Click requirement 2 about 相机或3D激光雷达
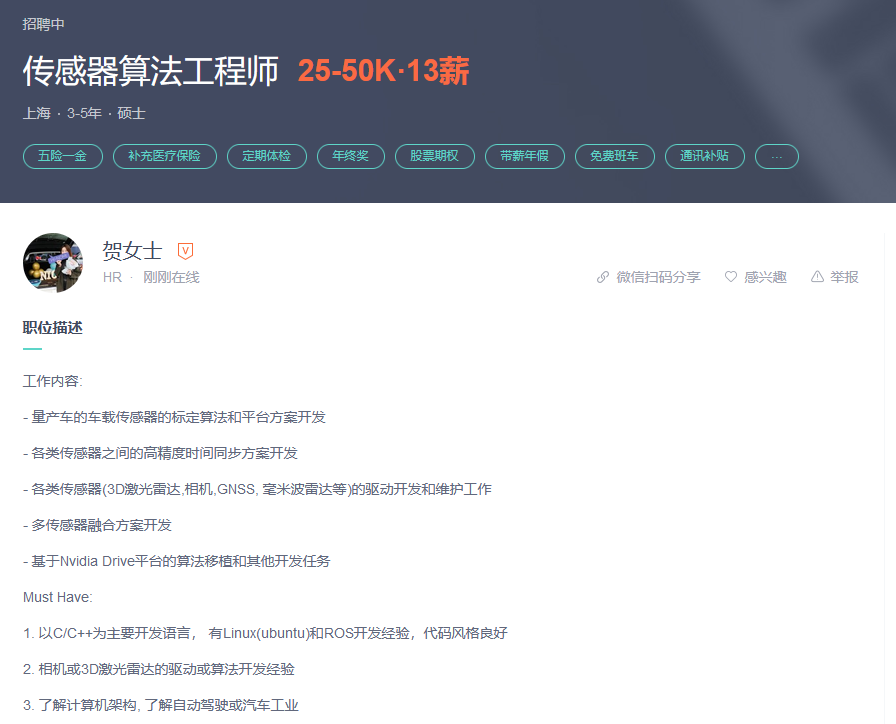The width and height of the screenshot is (896, 724). click(159, 669)
